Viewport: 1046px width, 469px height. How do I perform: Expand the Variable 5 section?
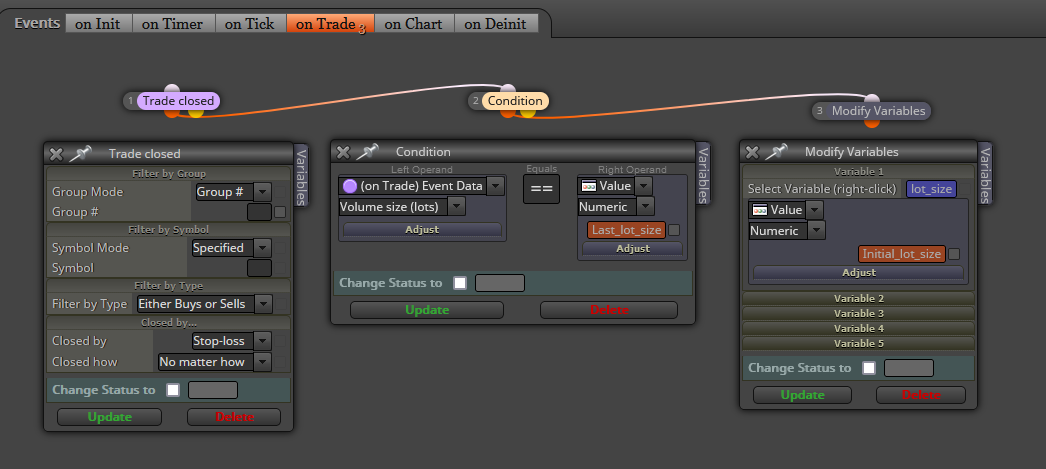(x=859, y=343)
